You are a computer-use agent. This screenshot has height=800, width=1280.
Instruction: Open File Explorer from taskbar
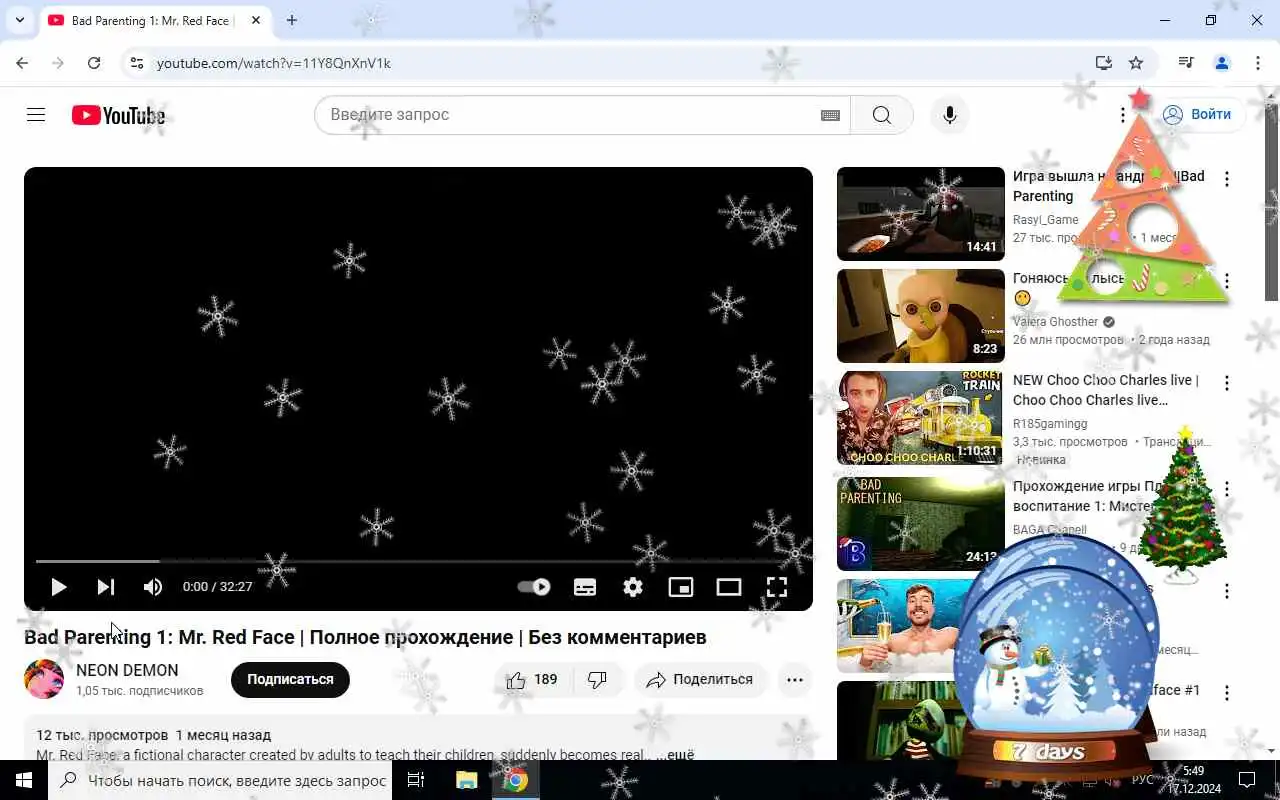pos(466,780)
